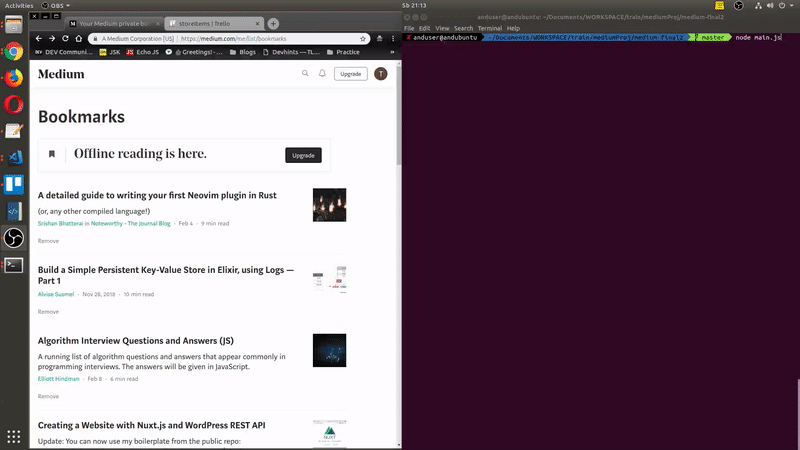800x450 pixels.
Task: Launch Firefox from the Ubuntu dock
Action: pos(14,78)
